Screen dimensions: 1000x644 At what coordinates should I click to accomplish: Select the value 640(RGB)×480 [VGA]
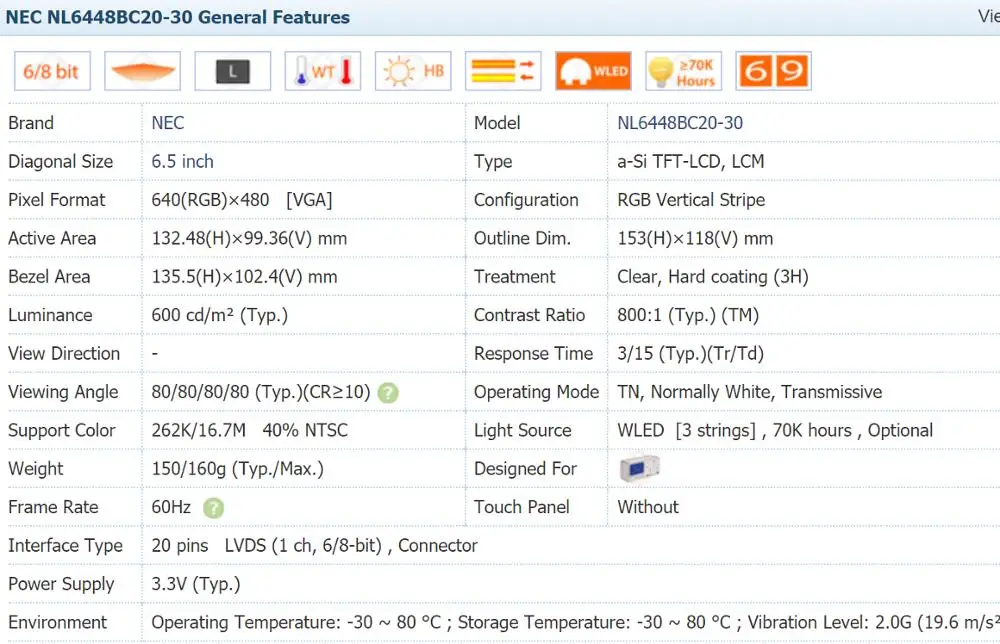click(x=242, y=200)
